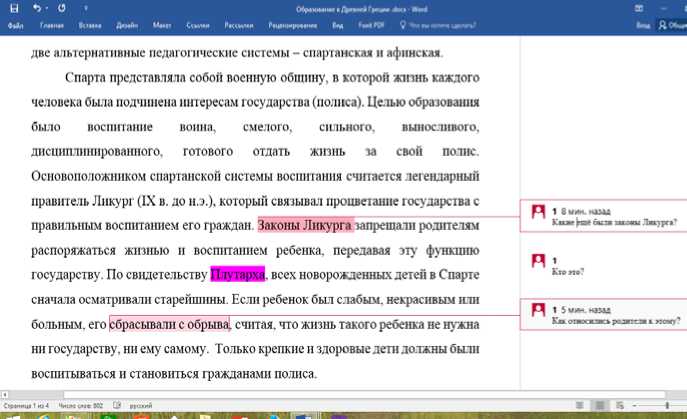Click the horizontal scrollbar below the document
The image size is (687, 419).
tap(300, 394)
